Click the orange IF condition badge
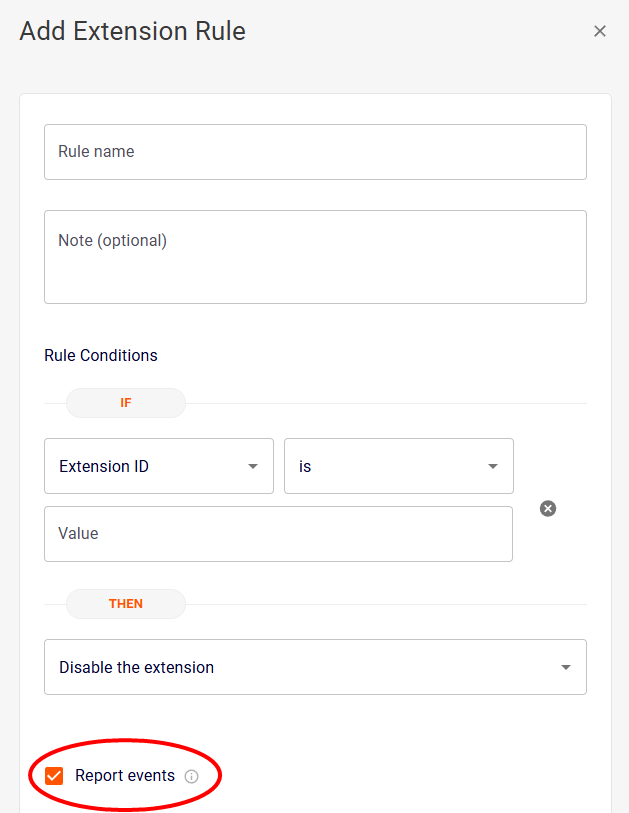The width and height of the screenshot is (629, 813). click(126, 403)
